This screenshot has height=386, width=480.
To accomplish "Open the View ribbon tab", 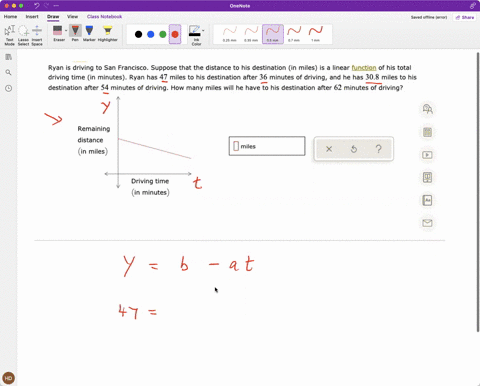I will (x=72, y=17).
